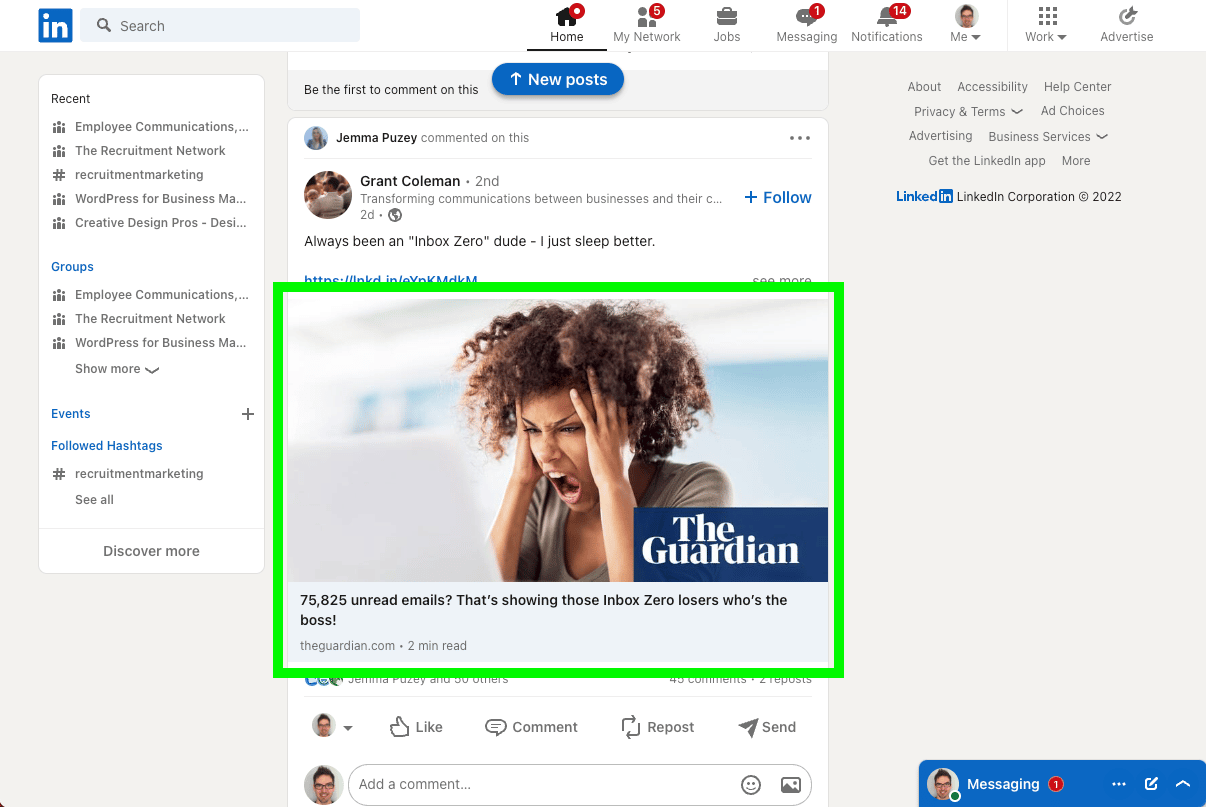Image resolution: width=1206 pixels, height=807 pixels.
Task: Open Notifications bell icon
Action: pyautogui.click(x=886, y=17)
